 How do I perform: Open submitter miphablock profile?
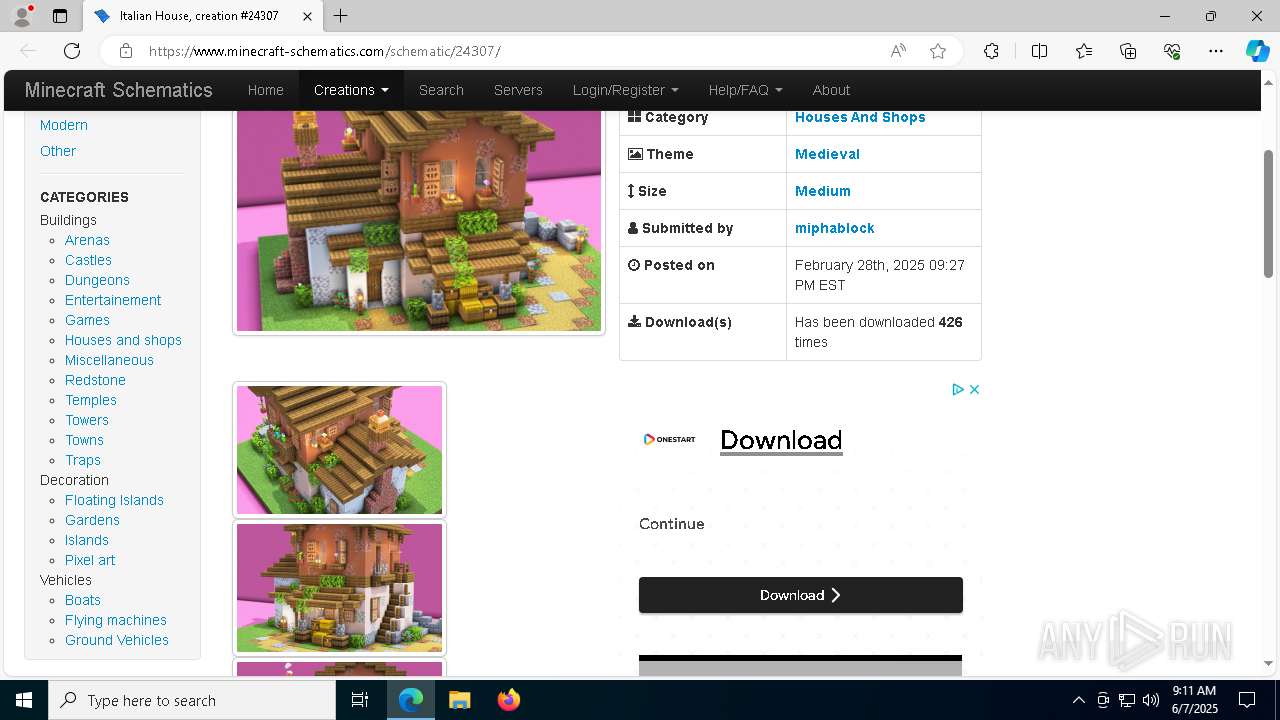tap(834, 228)
